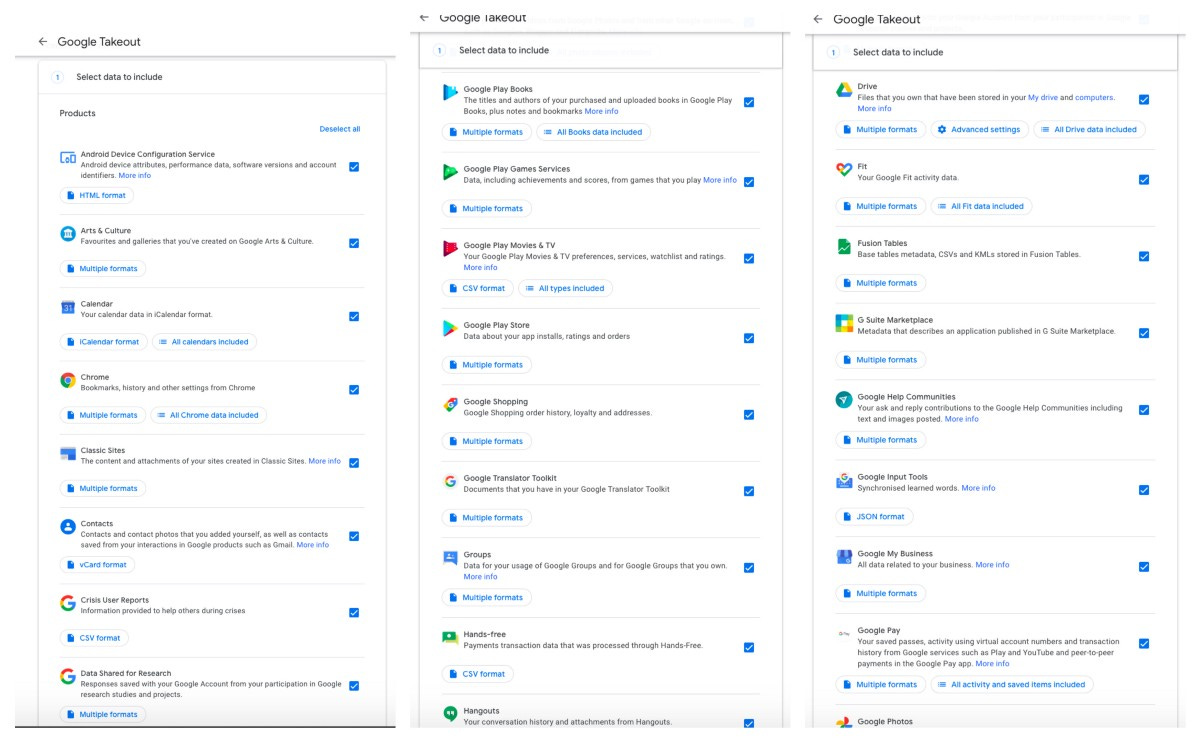This screenshot has width=1200, height=742.
Task: Open Drive Advanced settings
Action: point(979,129)
